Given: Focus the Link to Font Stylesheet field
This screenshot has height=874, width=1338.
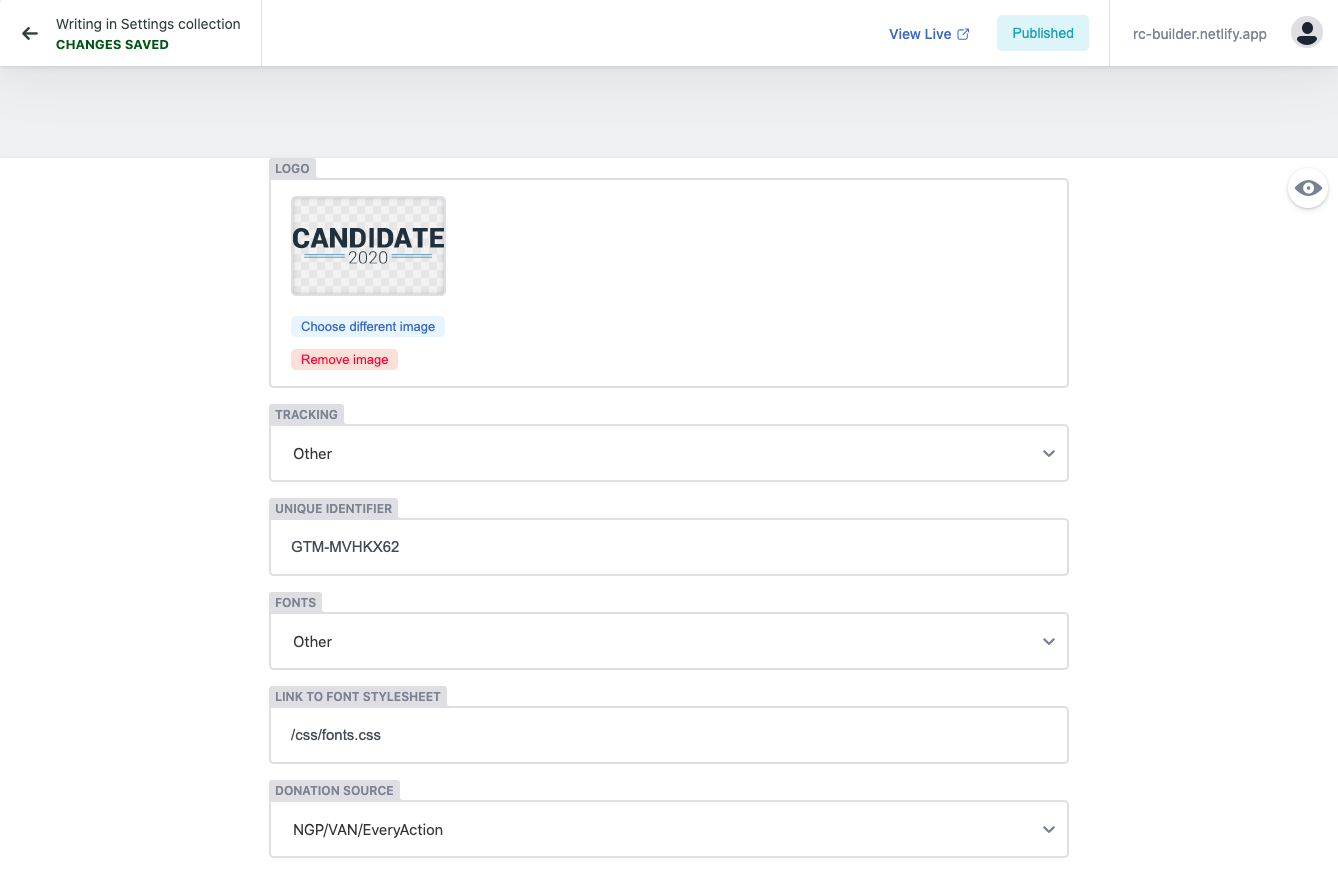Looking at the screenshot, I should pyautogui.click(x=669, y=735).
